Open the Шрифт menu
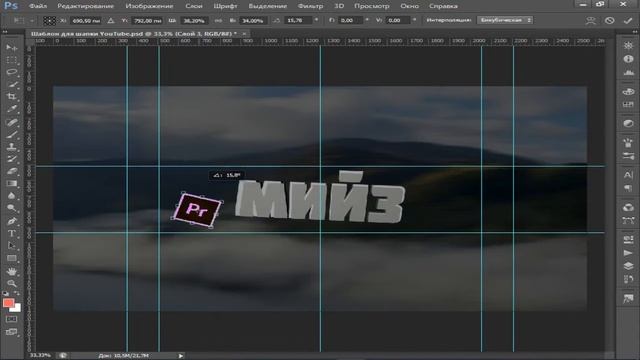The image size is (640, 360). point(225,6)
